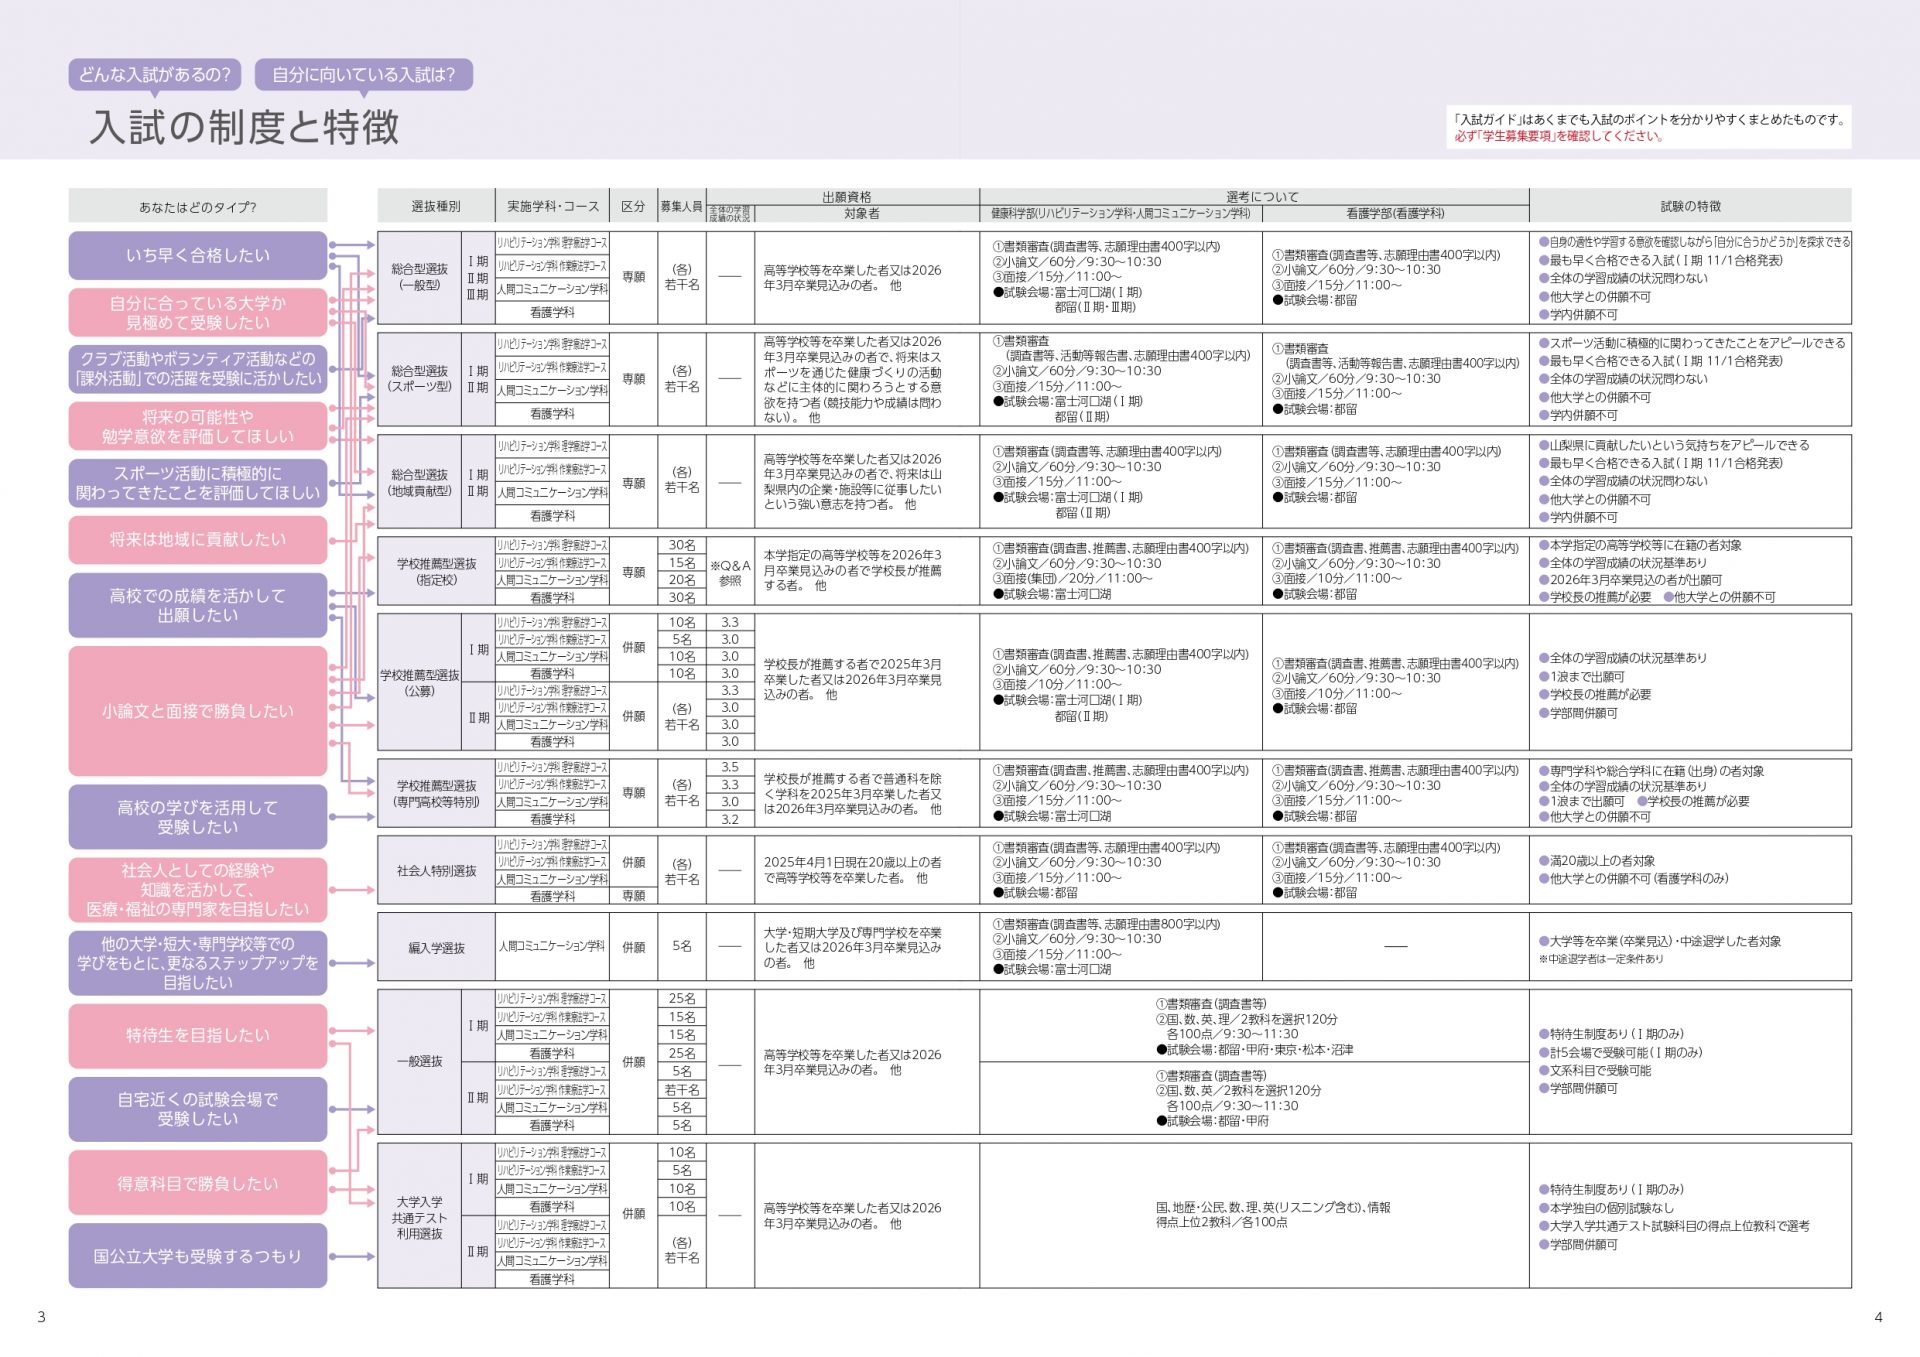This screenshot has width=1920, height=1357.
Task: Click '文系科目で受験可能' feature text
Action: (x=1594, y=1070)
